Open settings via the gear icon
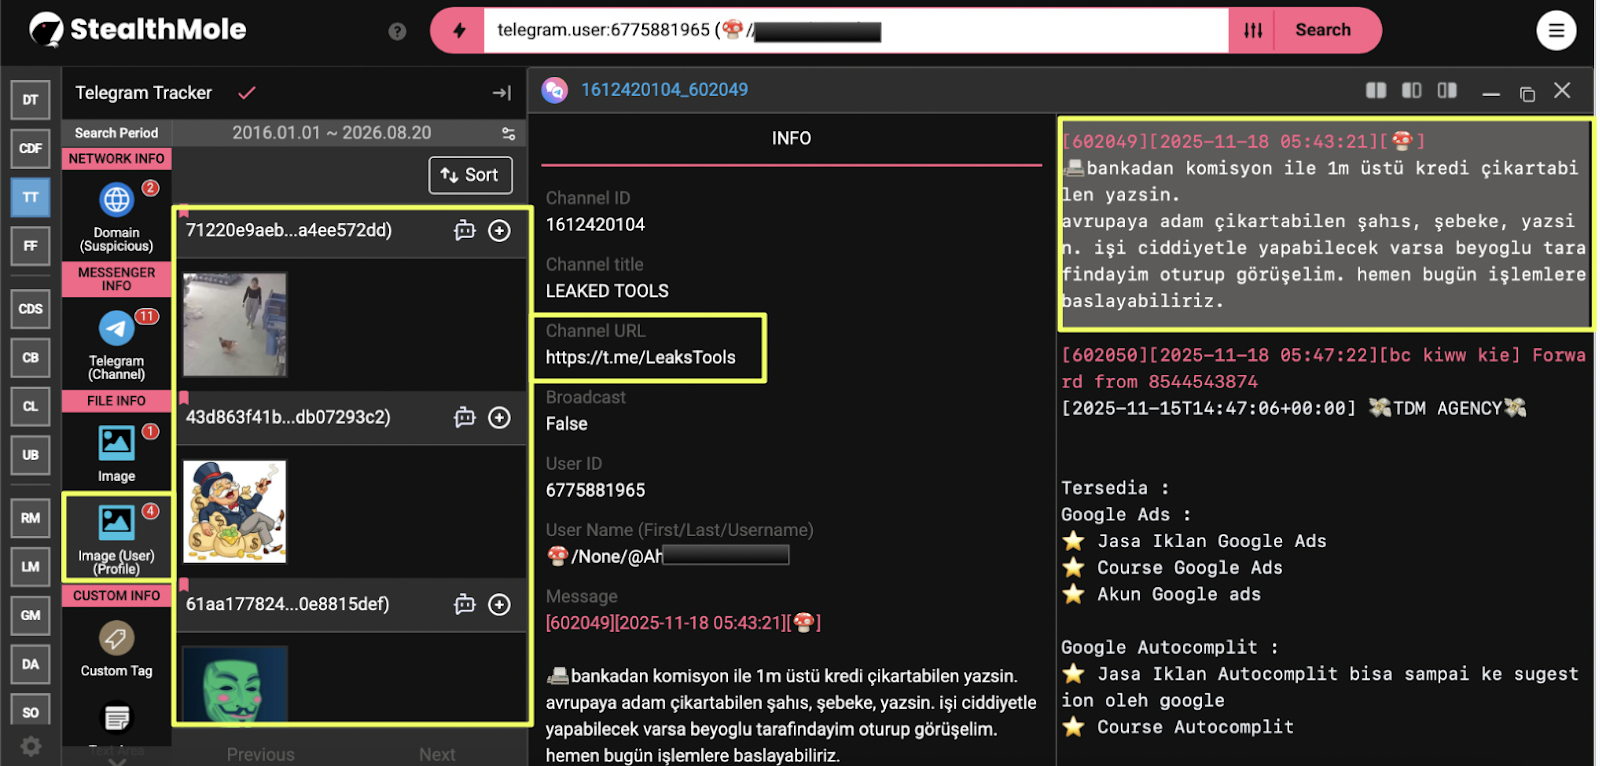Viewport: 1600px width, 766px height. 31,747
